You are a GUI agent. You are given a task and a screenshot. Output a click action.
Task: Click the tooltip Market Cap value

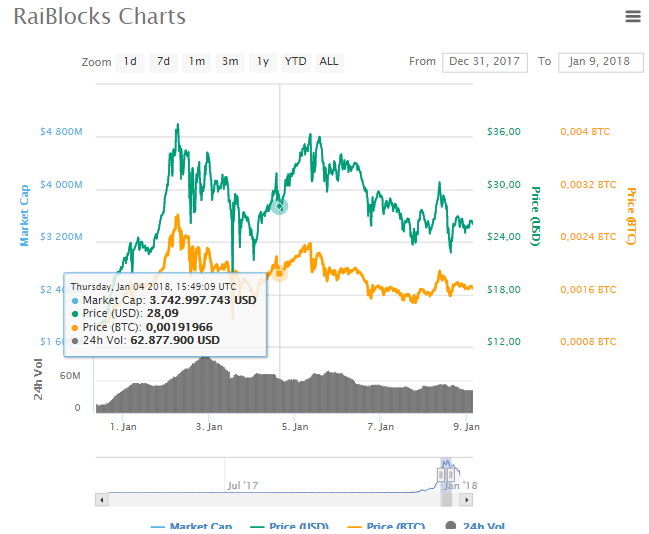point(203,300)
